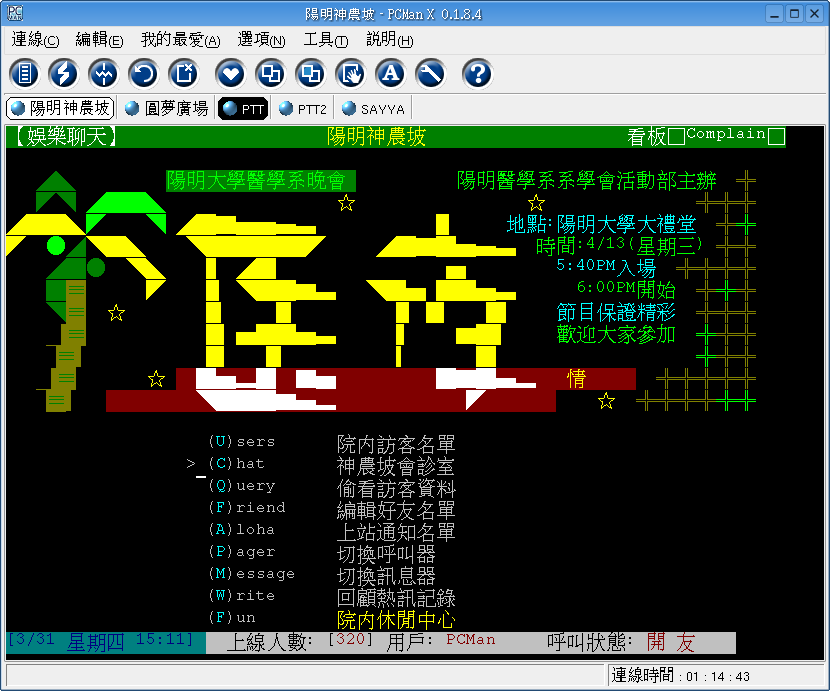Open the 說明(H) menu

[390, 40]
